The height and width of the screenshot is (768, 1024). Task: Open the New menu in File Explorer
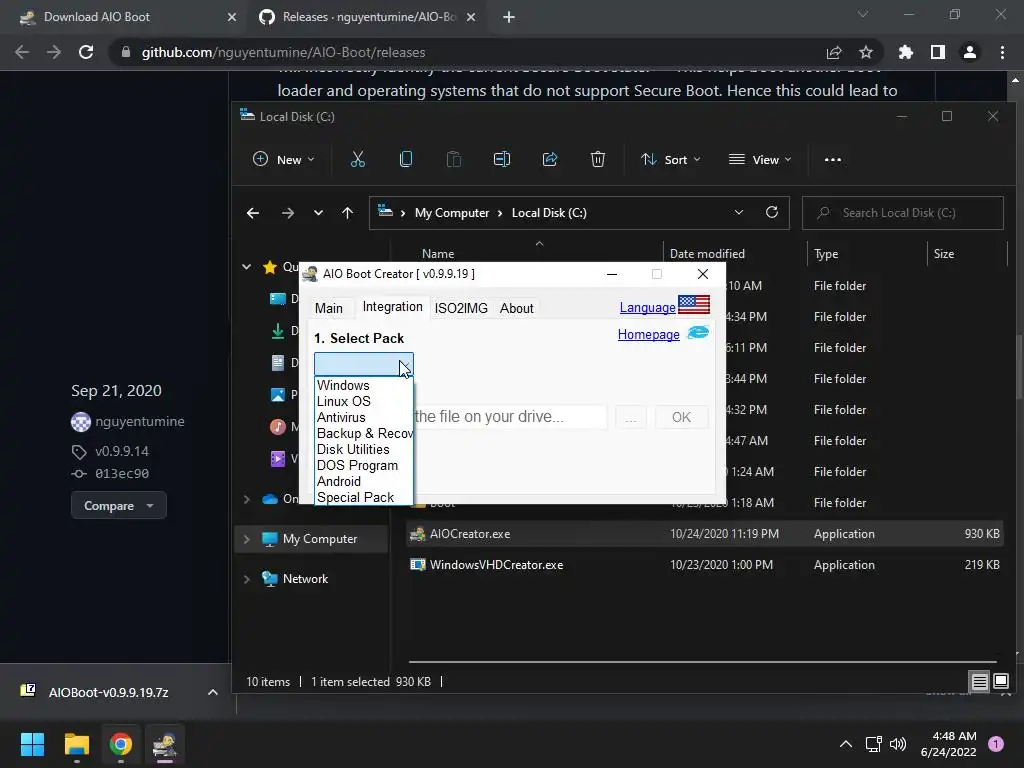[283, 159]
